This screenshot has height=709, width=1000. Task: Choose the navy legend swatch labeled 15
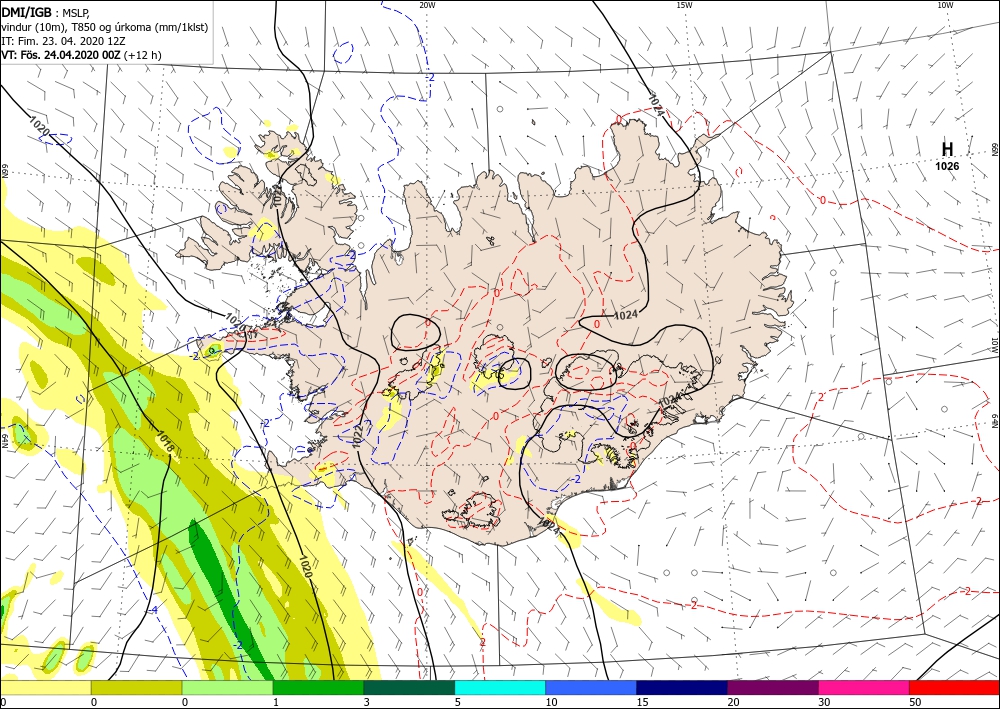click(x=682, y=687)
